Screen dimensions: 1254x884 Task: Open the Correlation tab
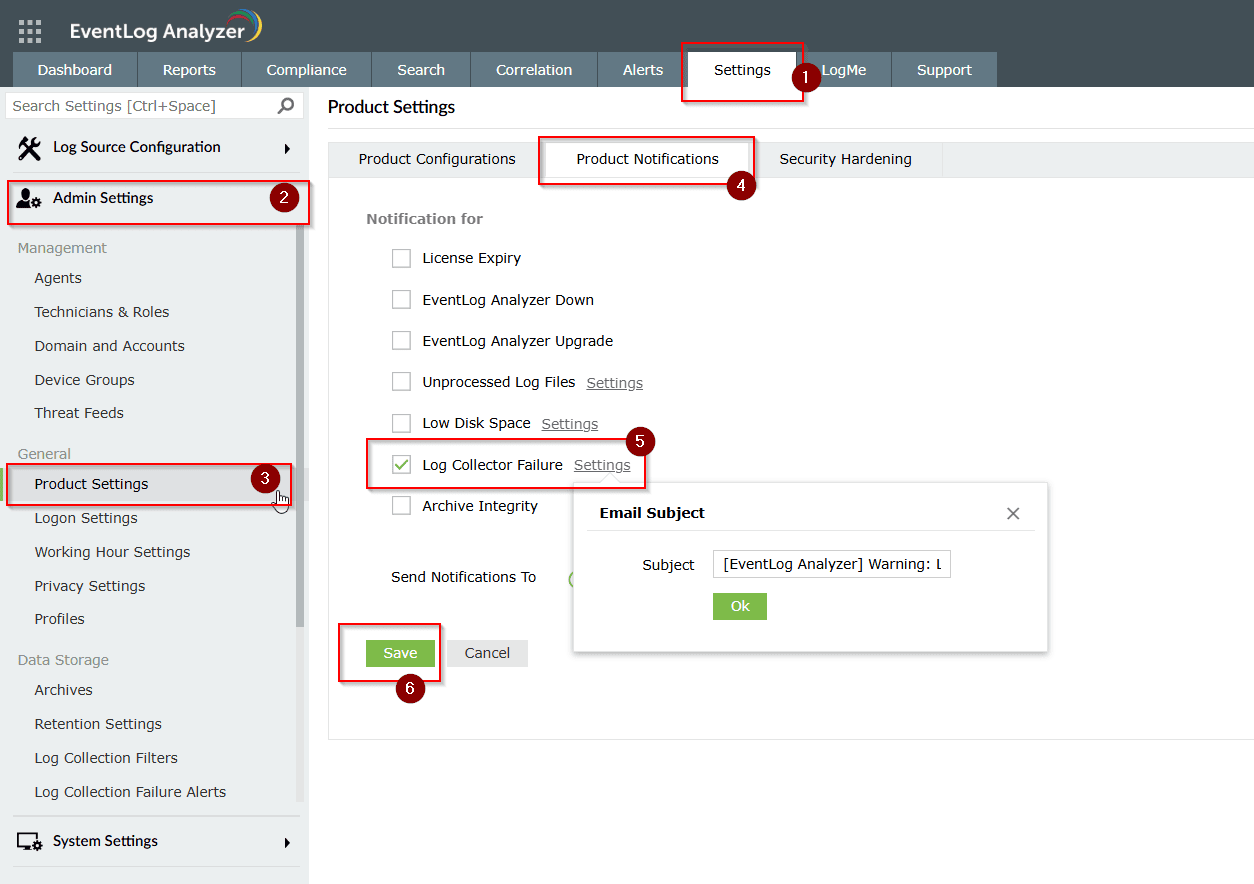point(534,70)
